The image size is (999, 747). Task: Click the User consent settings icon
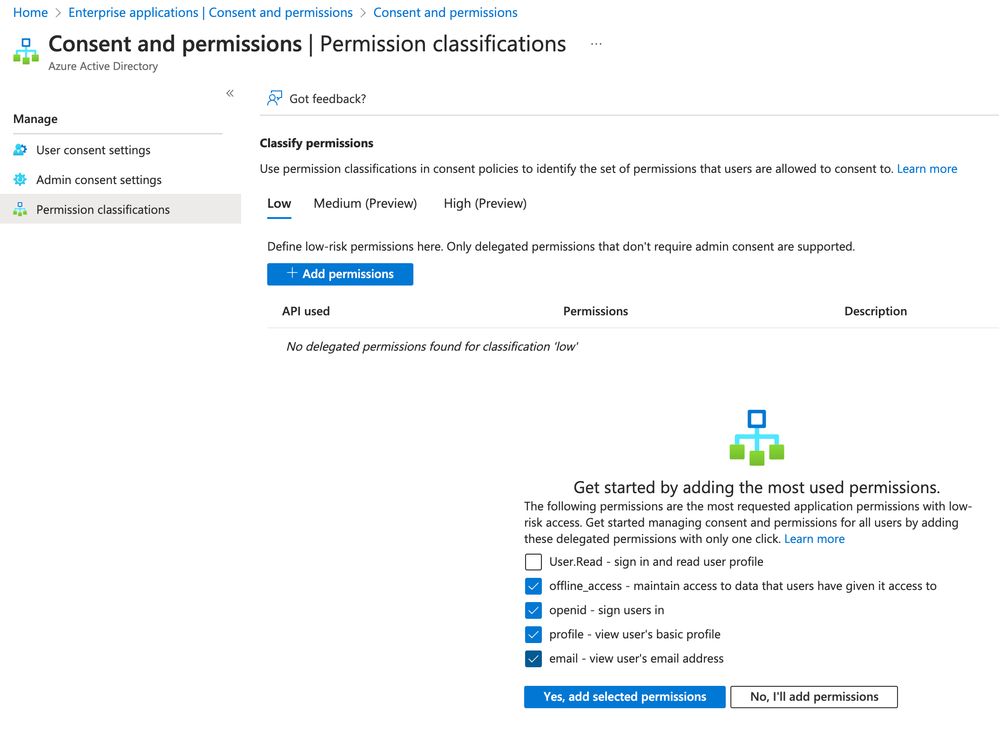pos(20,150)
